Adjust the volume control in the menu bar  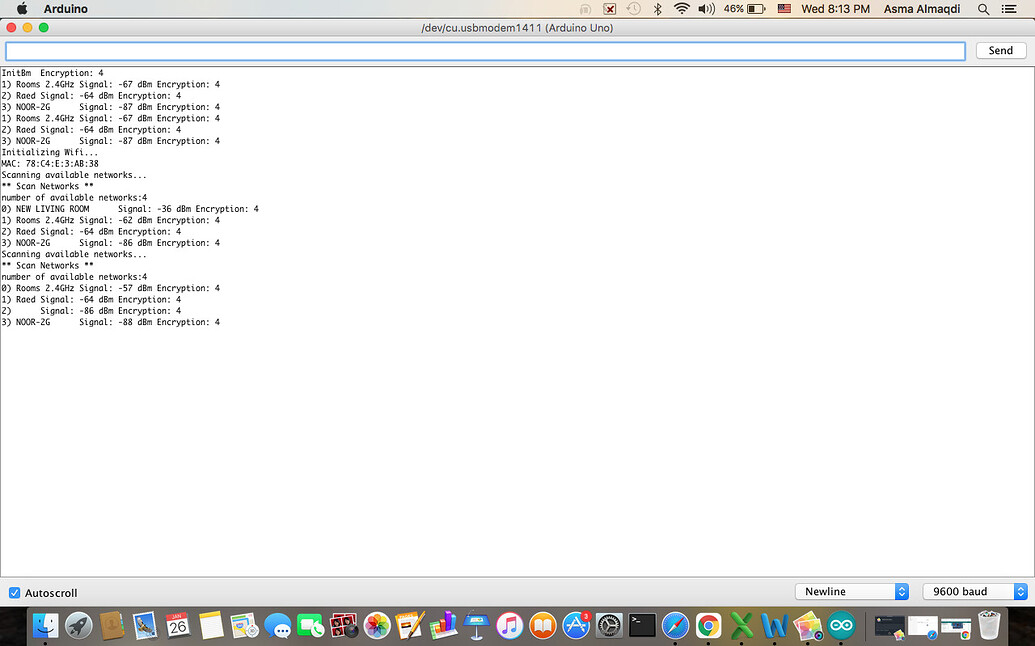706,8
